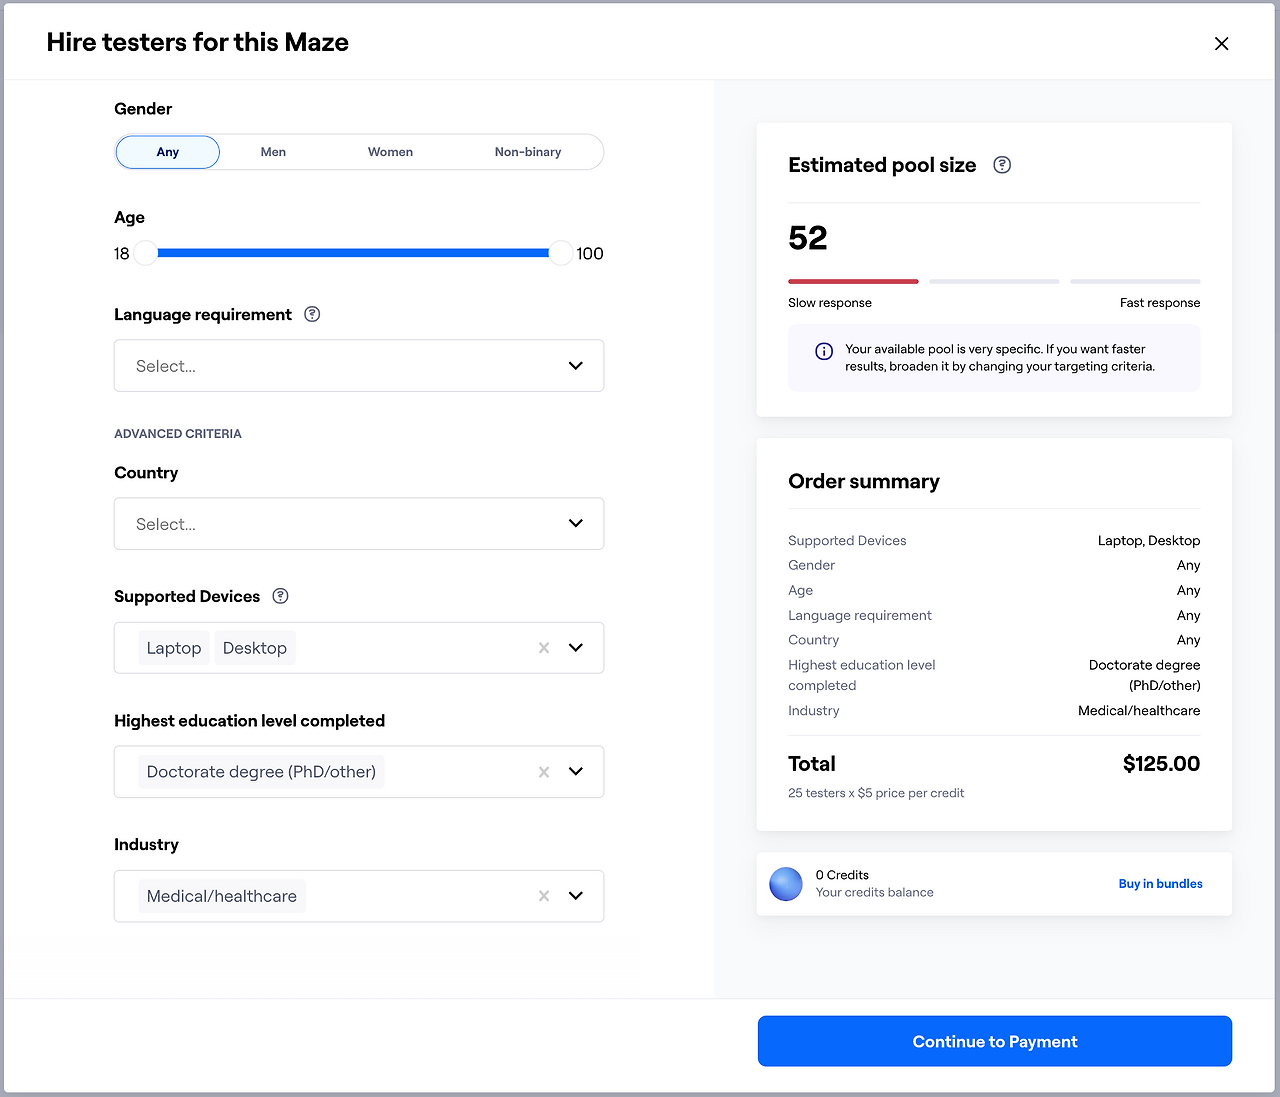This screenshot has height=1097, width=1280.
Task: Select the Any gender option
Action: [x=168, y=152]
